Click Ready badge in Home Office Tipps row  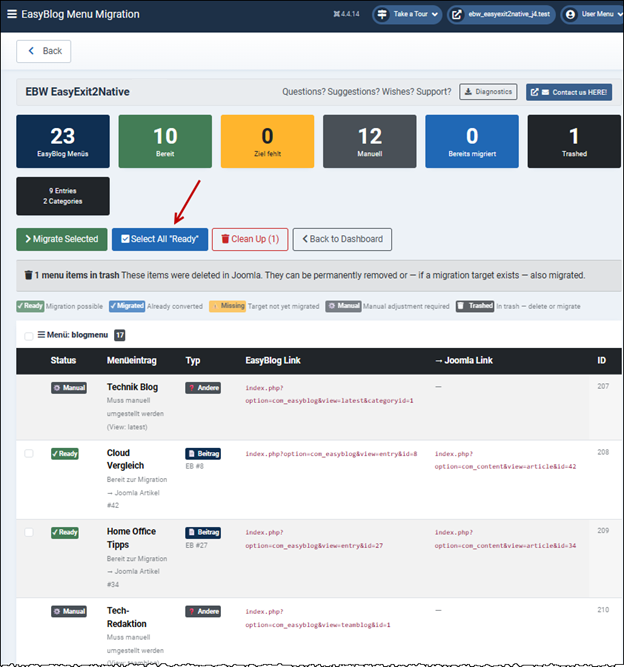[x=65, y=533]
